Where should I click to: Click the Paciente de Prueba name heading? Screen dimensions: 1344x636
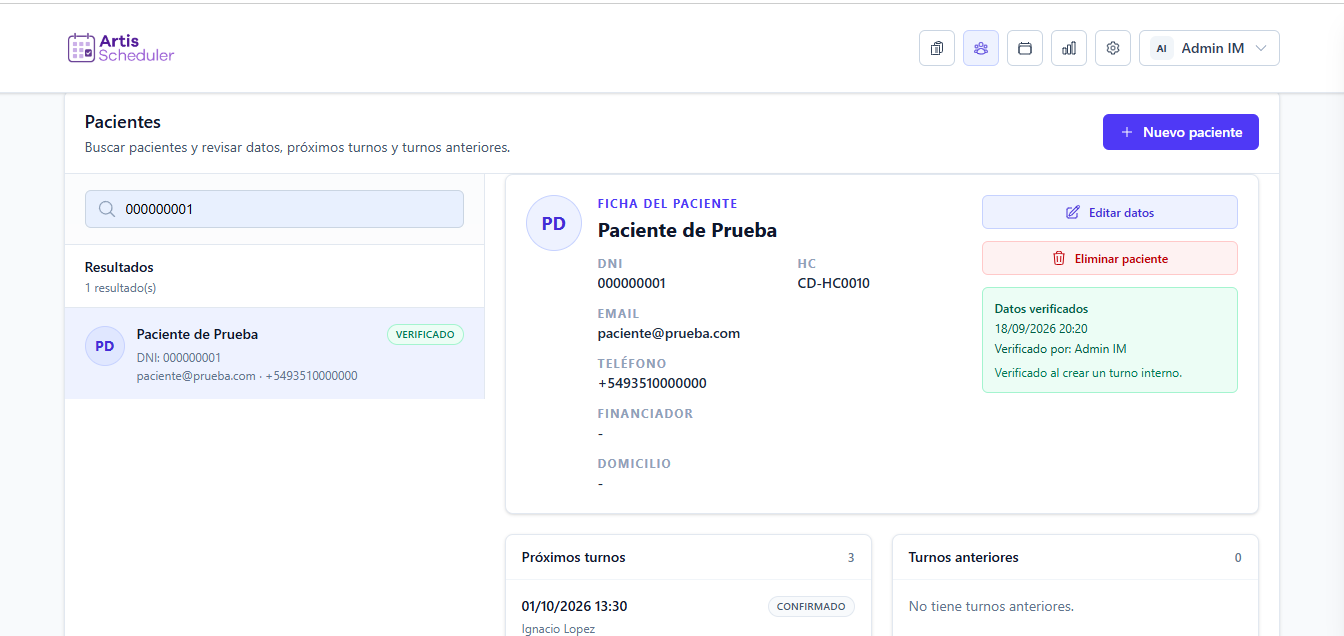pos(687,230)
